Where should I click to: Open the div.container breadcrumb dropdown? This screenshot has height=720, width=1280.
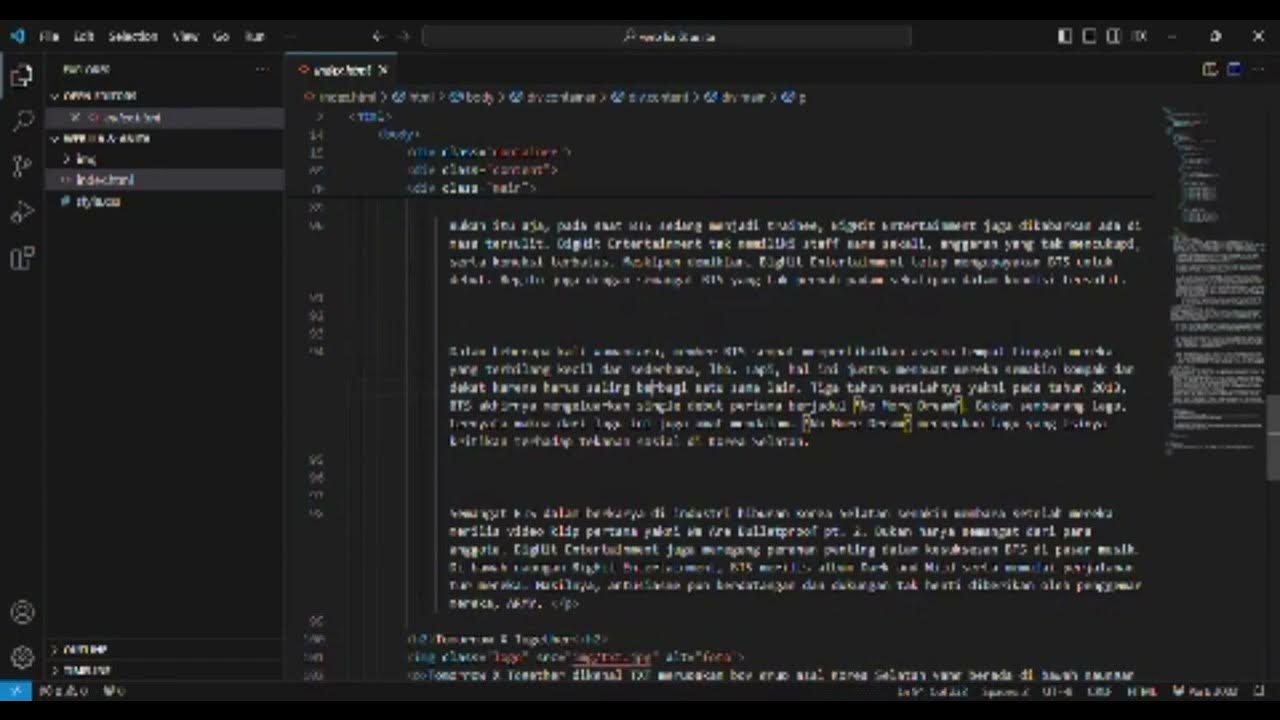coord(554,98)
